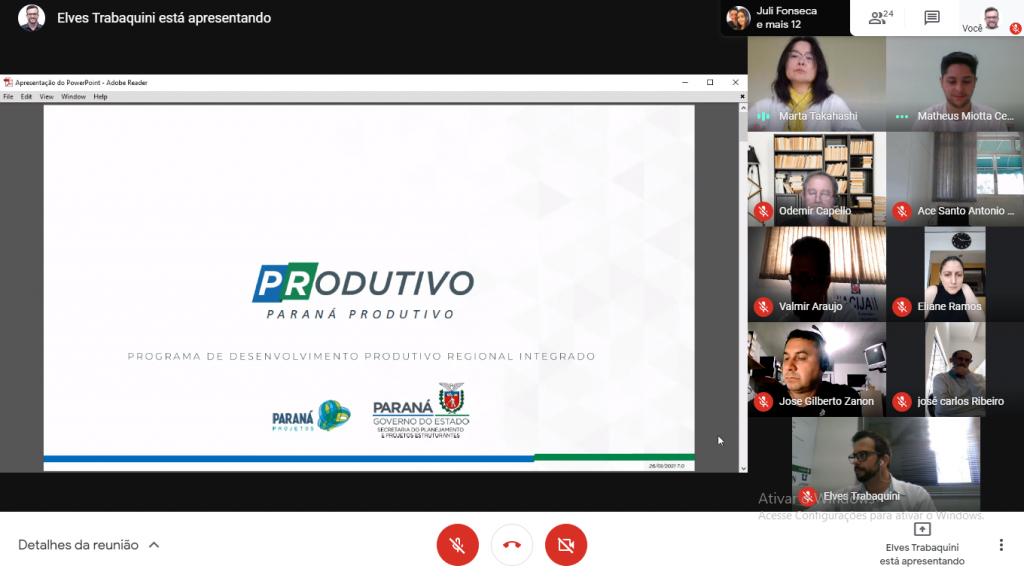Screen dimensions: 1024x578
Task: Click the Detalhes da reunião label
Action: coord(78,545)
